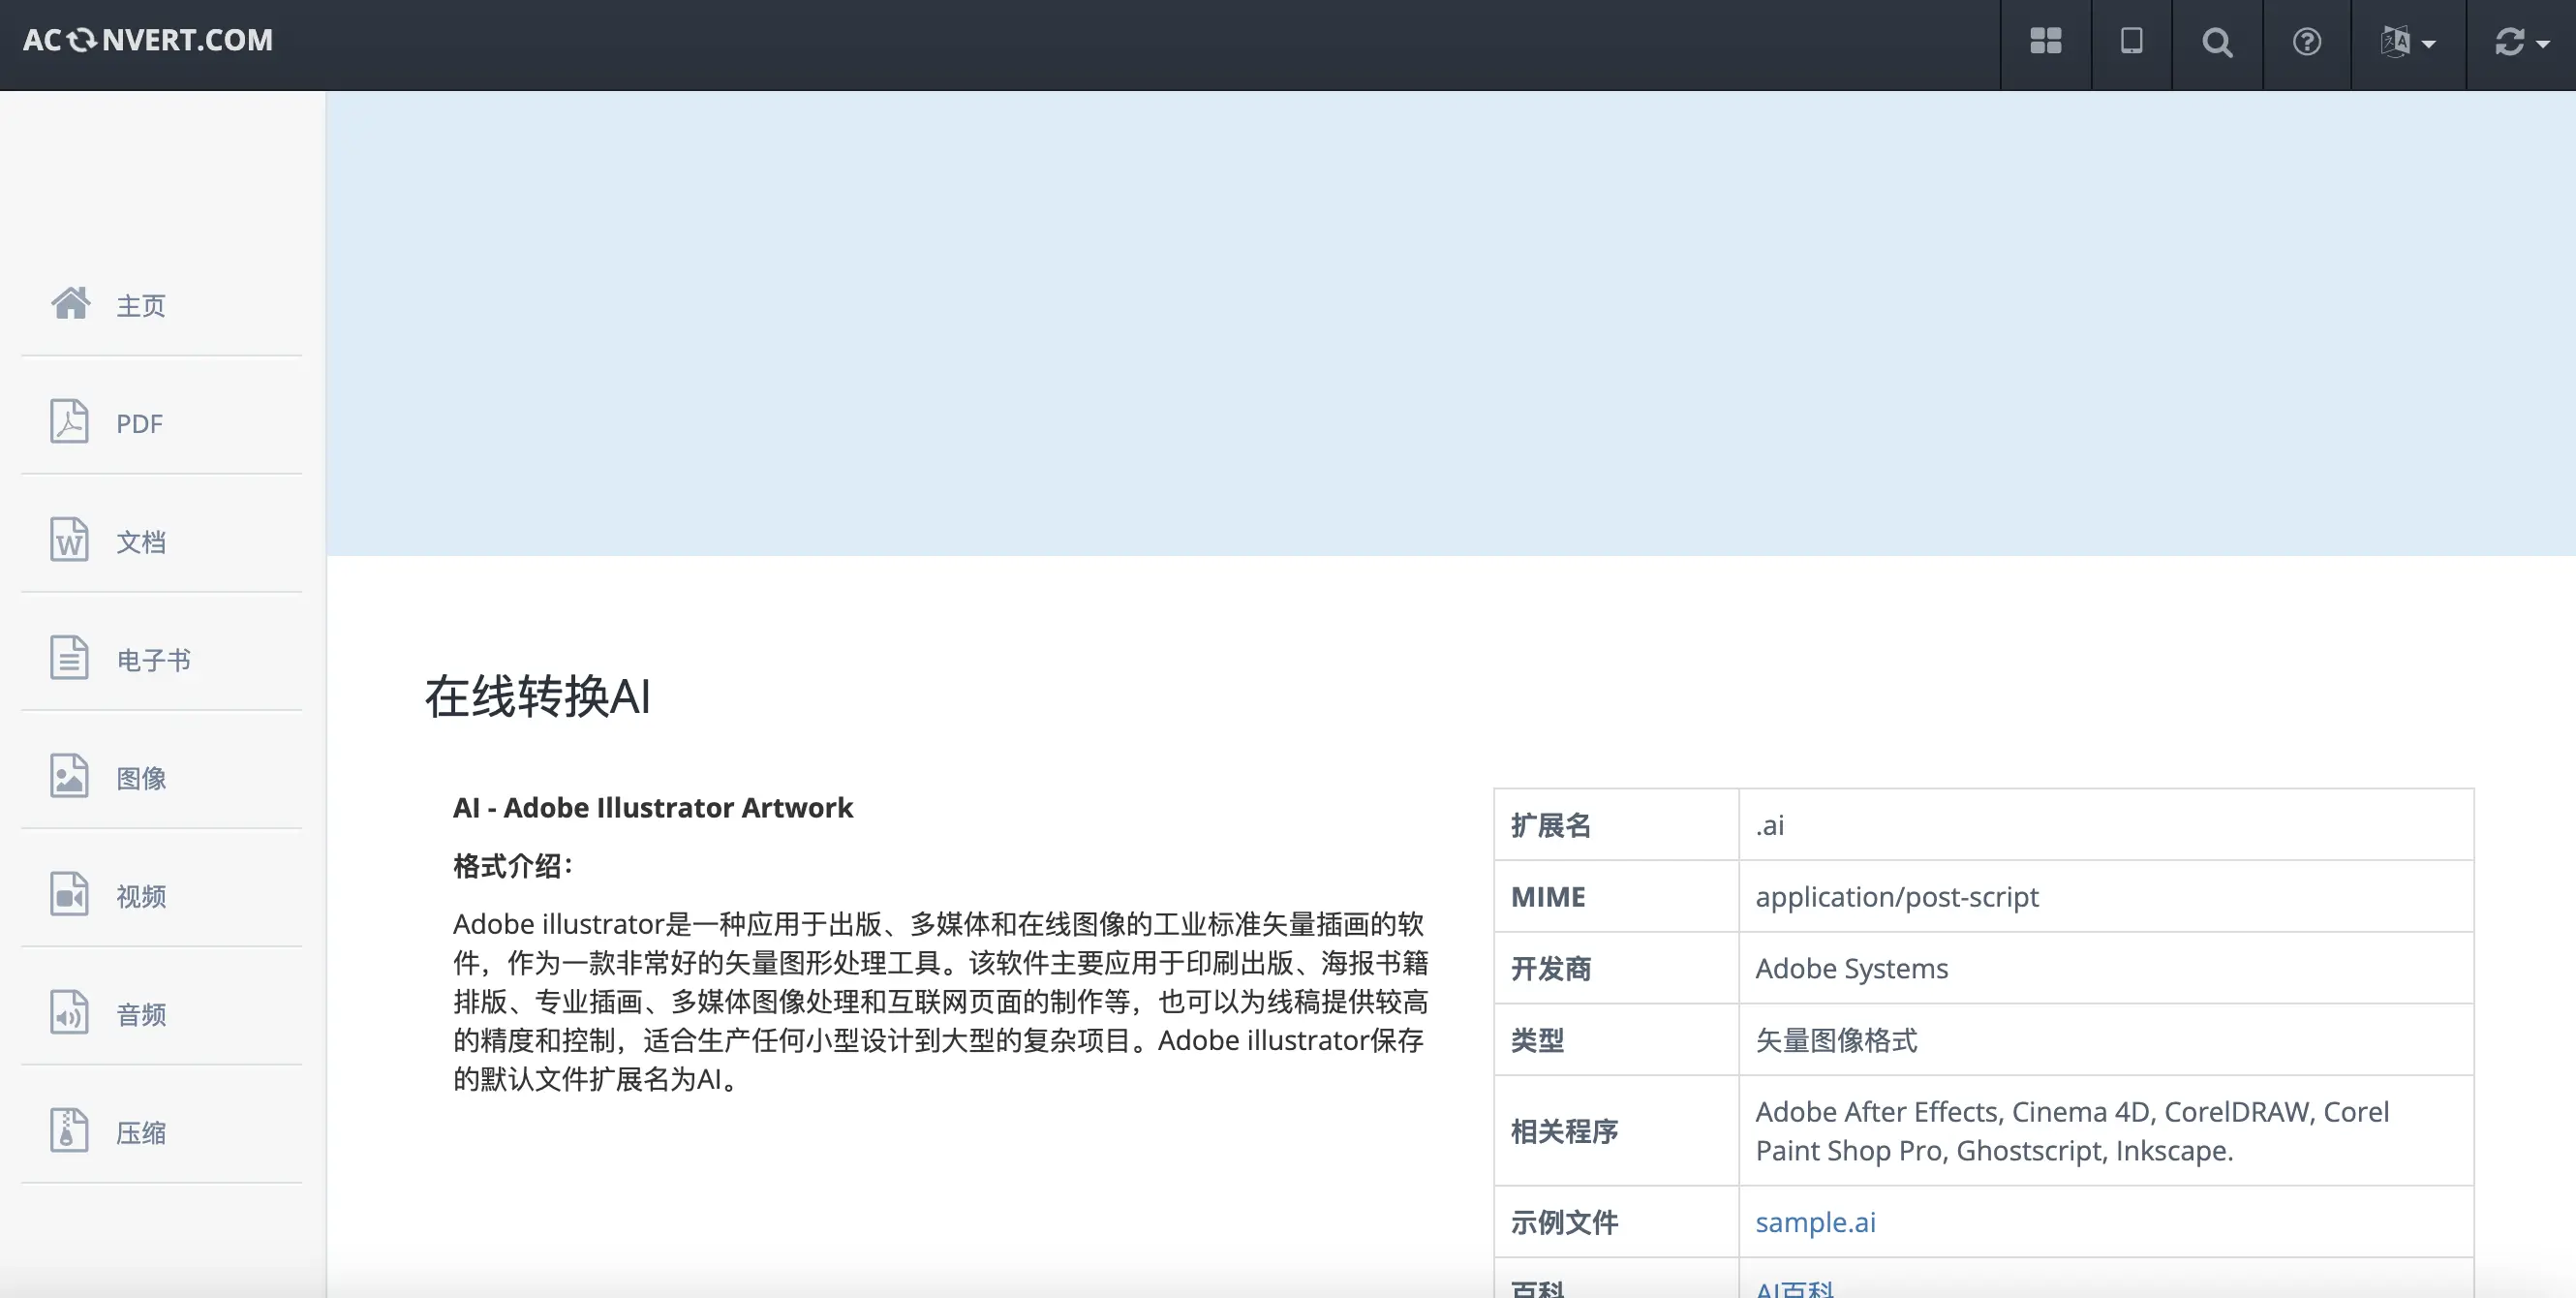The image size is (2576, 1298).
Task: Click the AI - Adobe Illustrator Artwork heading
Action: pyautogui.click(x=653, y=807)
